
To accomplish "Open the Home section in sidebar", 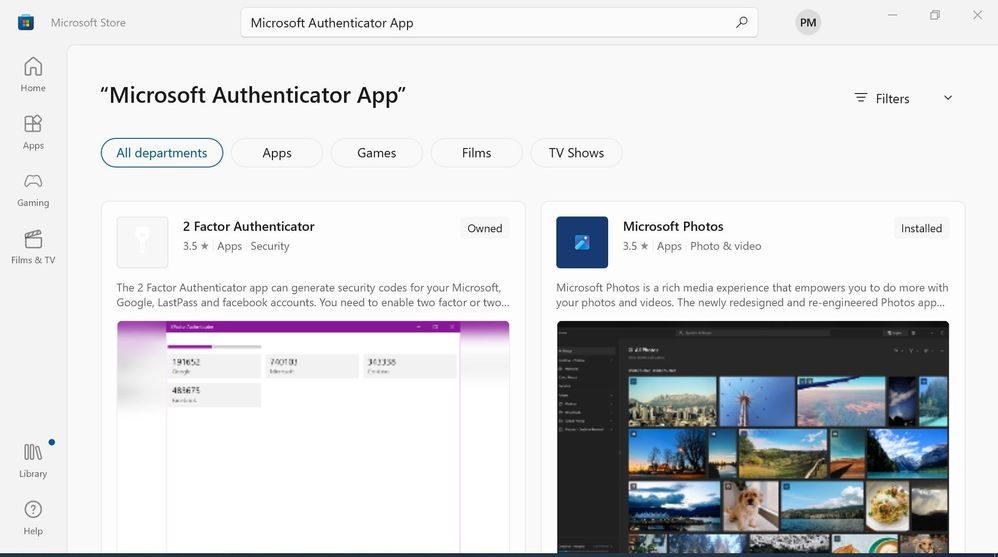I will point(33,74).
